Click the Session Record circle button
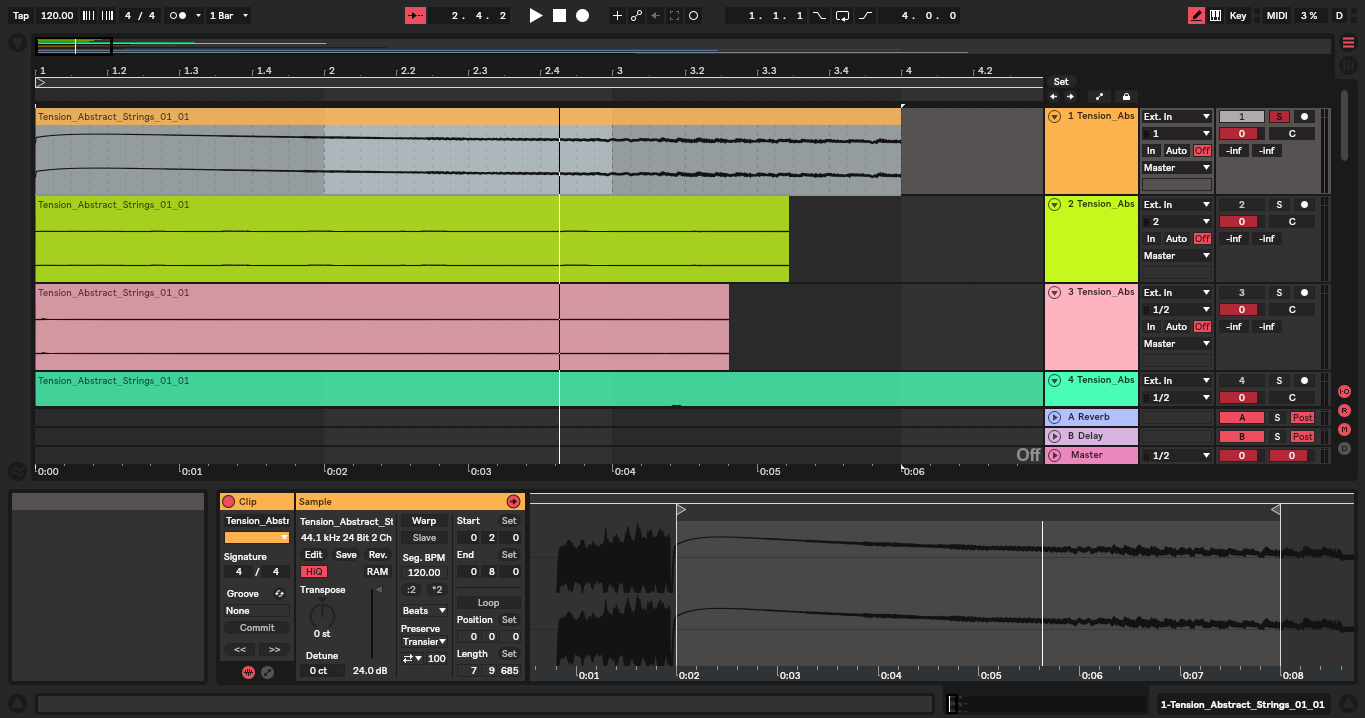 (694, 16)
